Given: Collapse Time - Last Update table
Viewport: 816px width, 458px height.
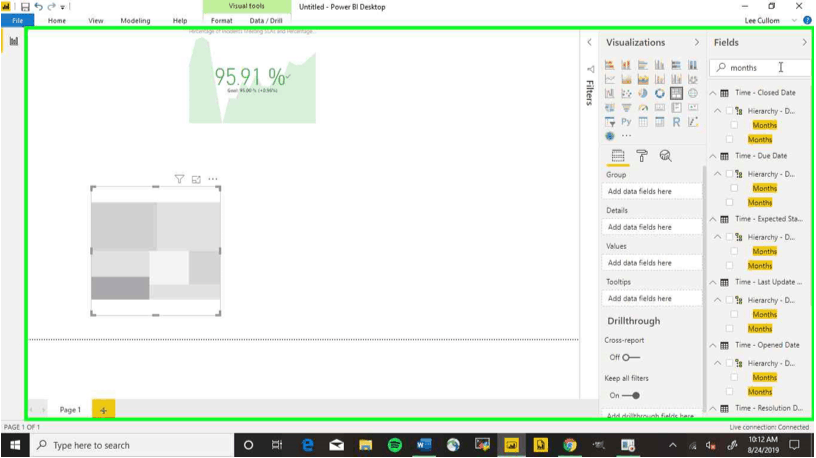Looking at the screenshot, I should click(x=713, y=282).
